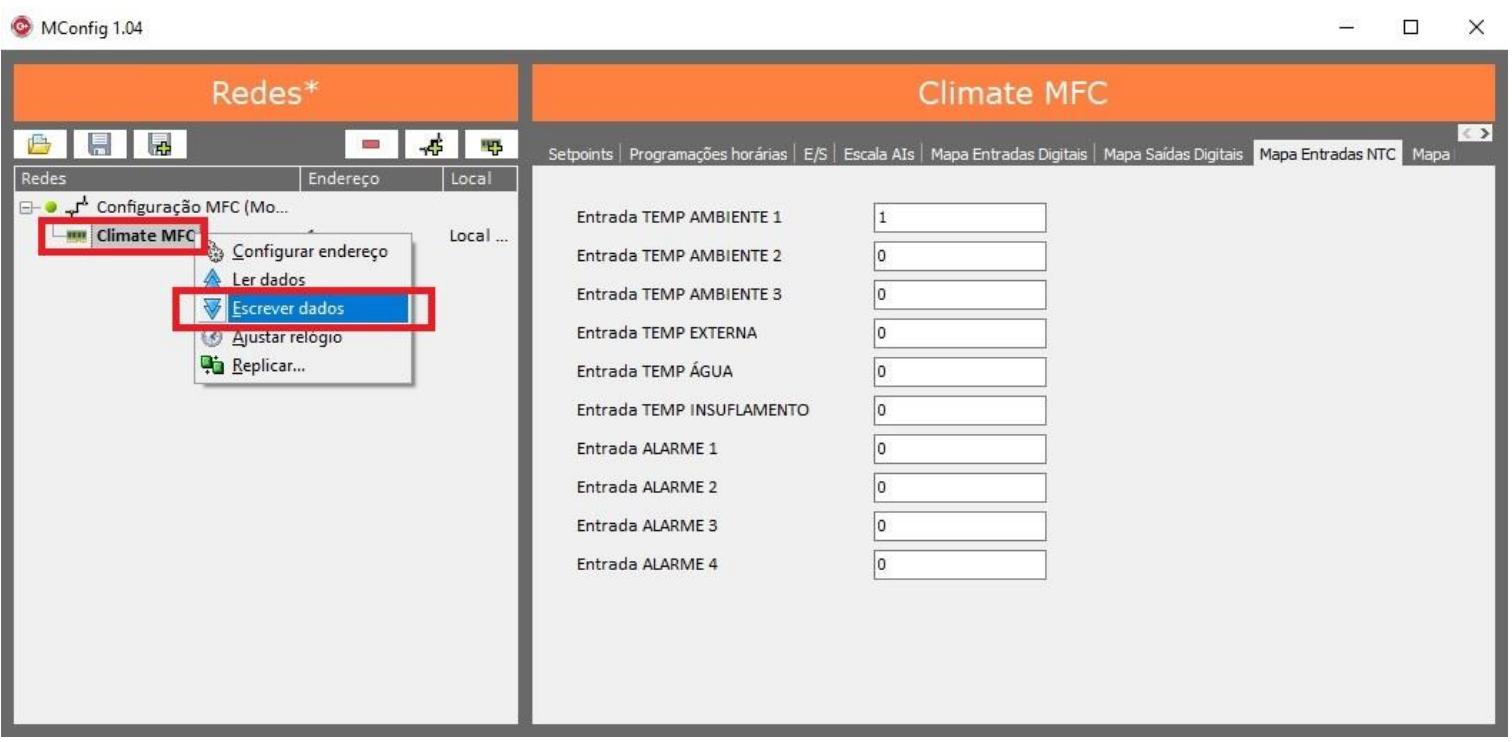
Task: Click the Local column header
Action: [x=480, y=179]
